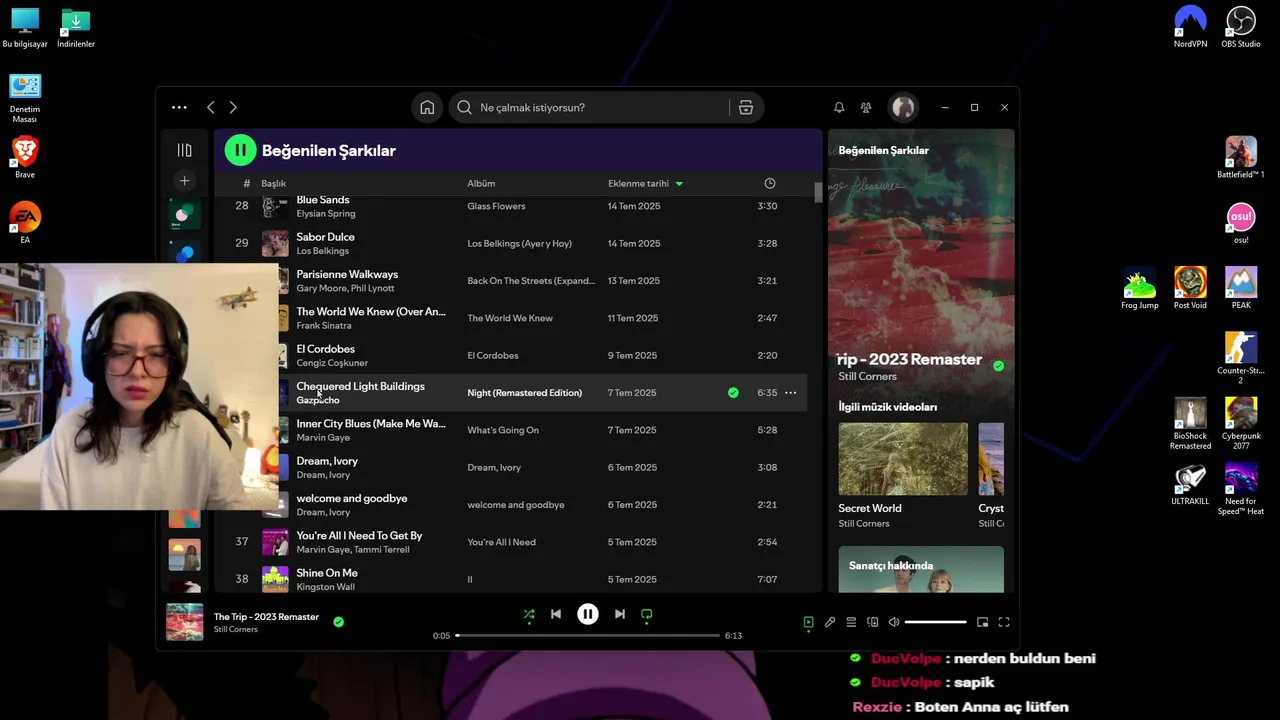Viewport: 1280px width, 720px height.
Task: Open the mini player
Action: point(983,622)
